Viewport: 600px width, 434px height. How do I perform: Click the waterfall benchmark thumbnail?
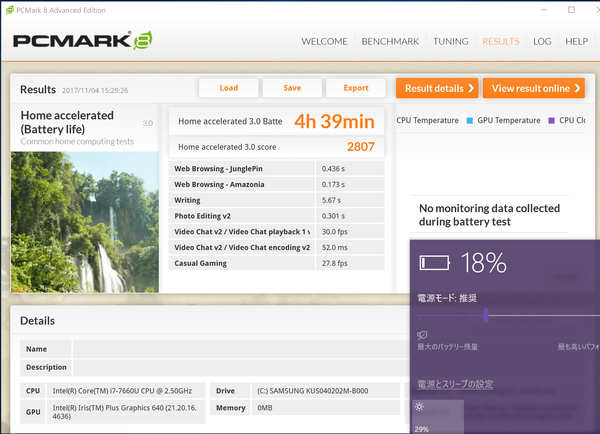85,222
